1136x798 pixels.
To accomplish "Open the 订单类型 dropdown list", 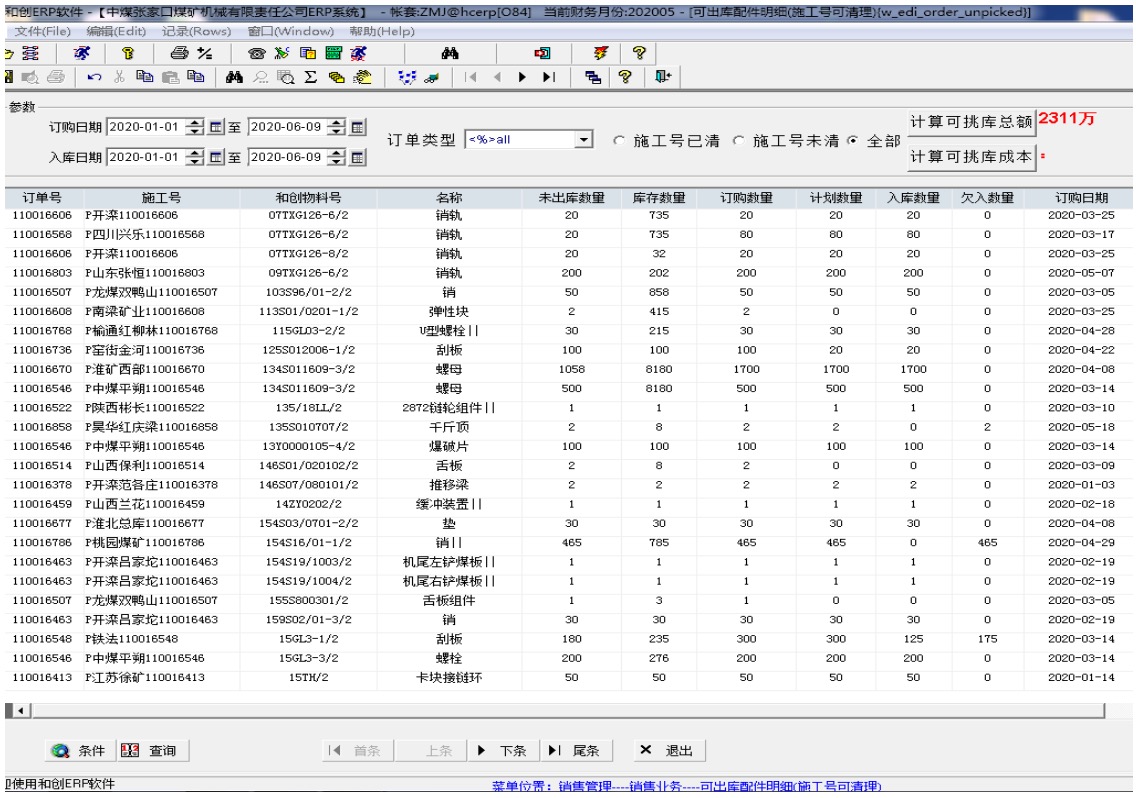I will click(x=584, y=139).
